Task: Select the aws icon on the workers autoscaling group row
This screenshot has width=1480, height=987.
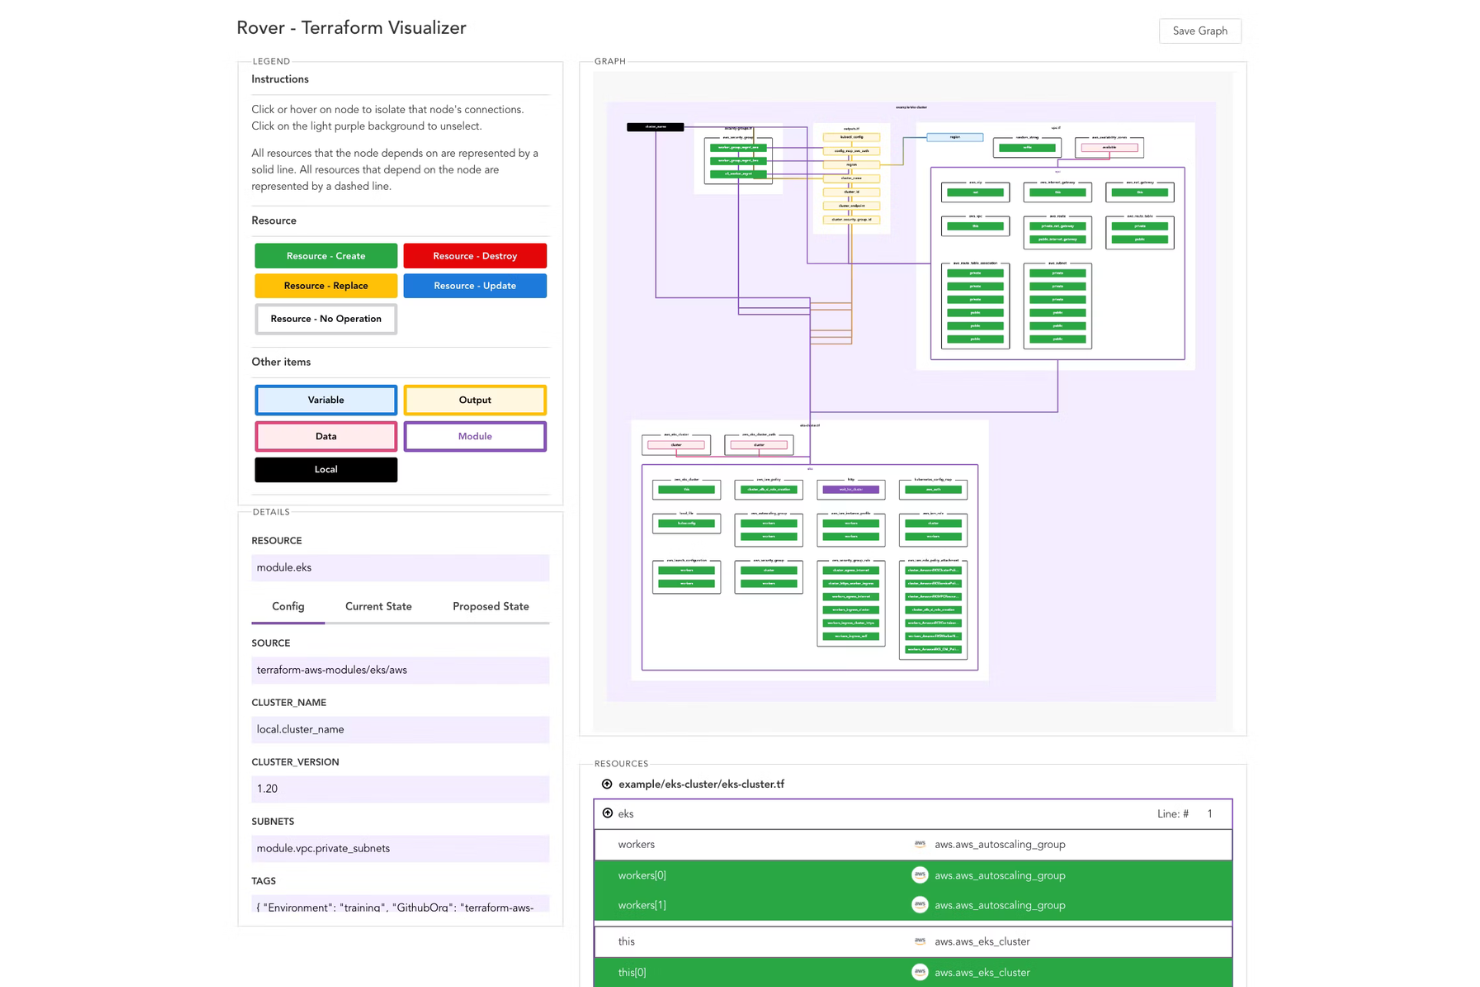Action: coord(920,844)
